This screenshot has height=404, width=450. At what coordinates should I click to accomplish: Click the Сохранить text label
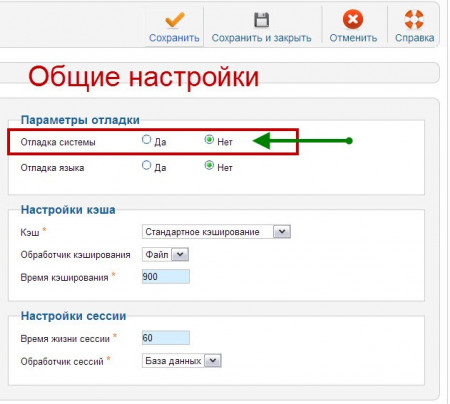tap(174, 38)
